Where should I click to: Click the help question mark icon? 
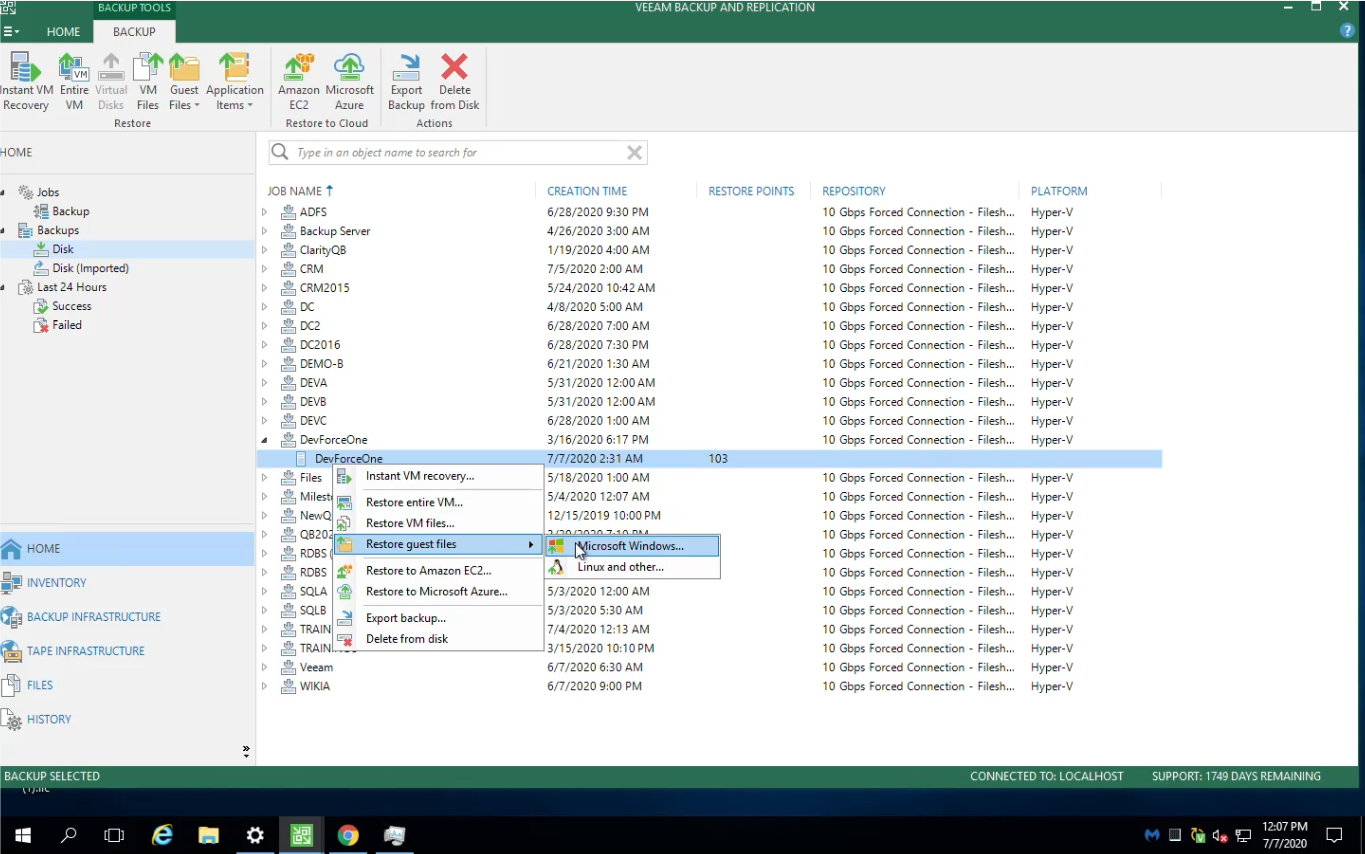pos(1346,31)
